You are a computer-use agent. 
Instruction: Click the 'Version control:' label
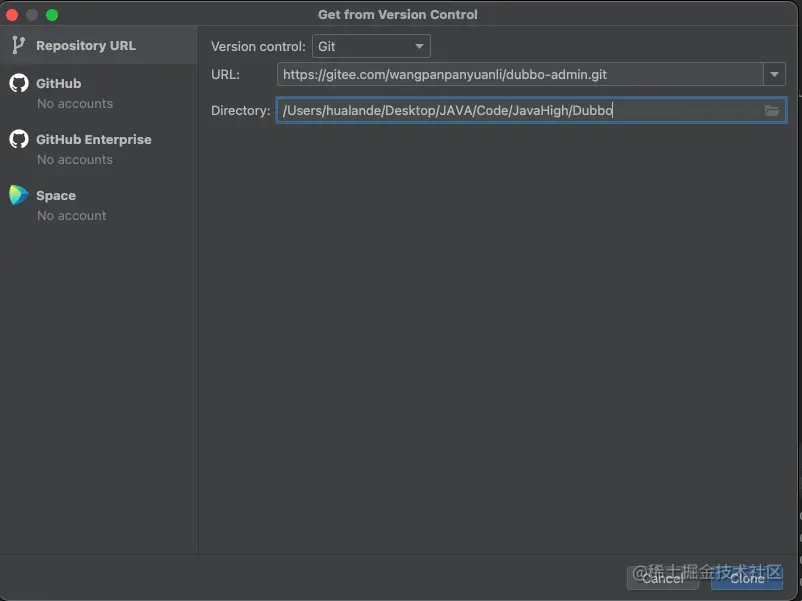258,47
